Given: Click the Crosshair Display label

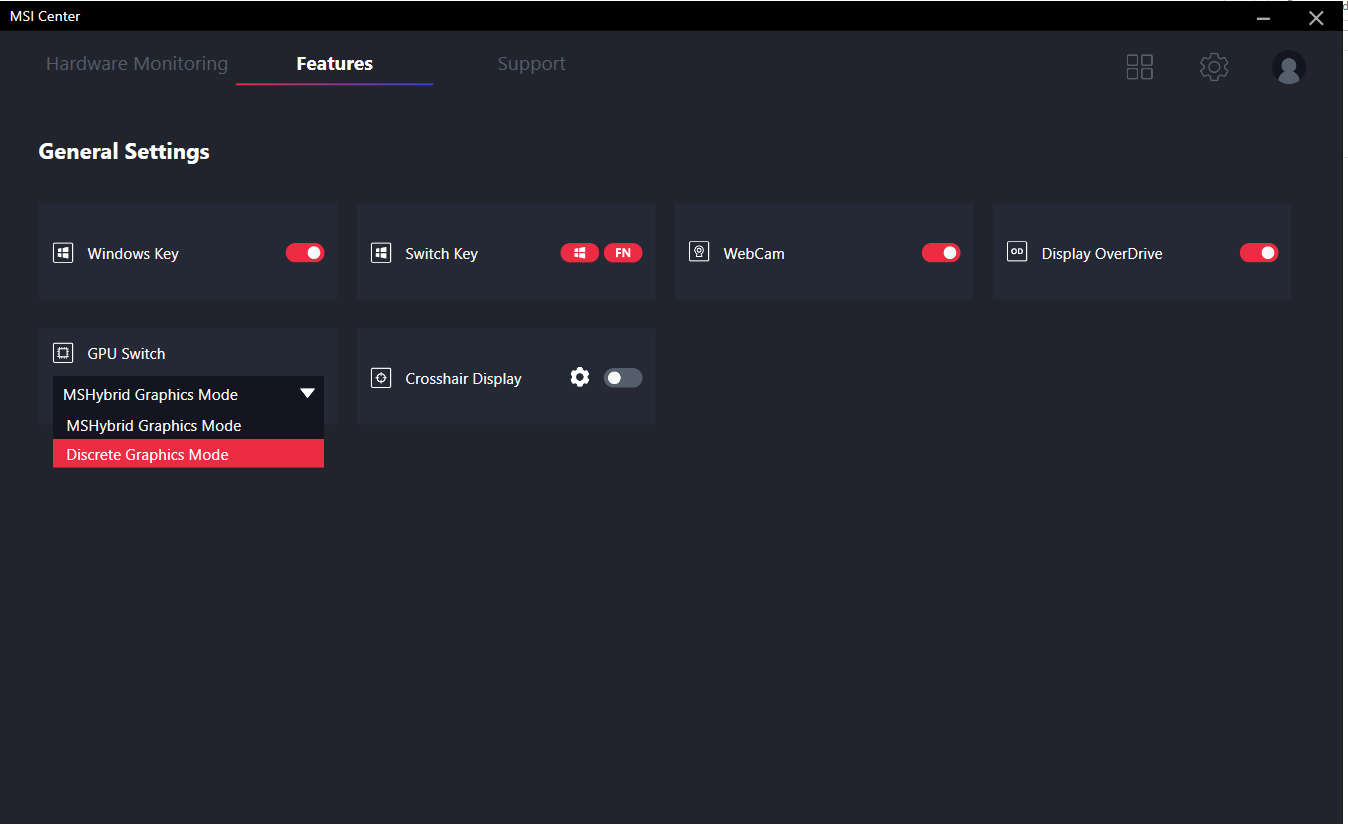Looking at the screenshot, I should (463, 379).
